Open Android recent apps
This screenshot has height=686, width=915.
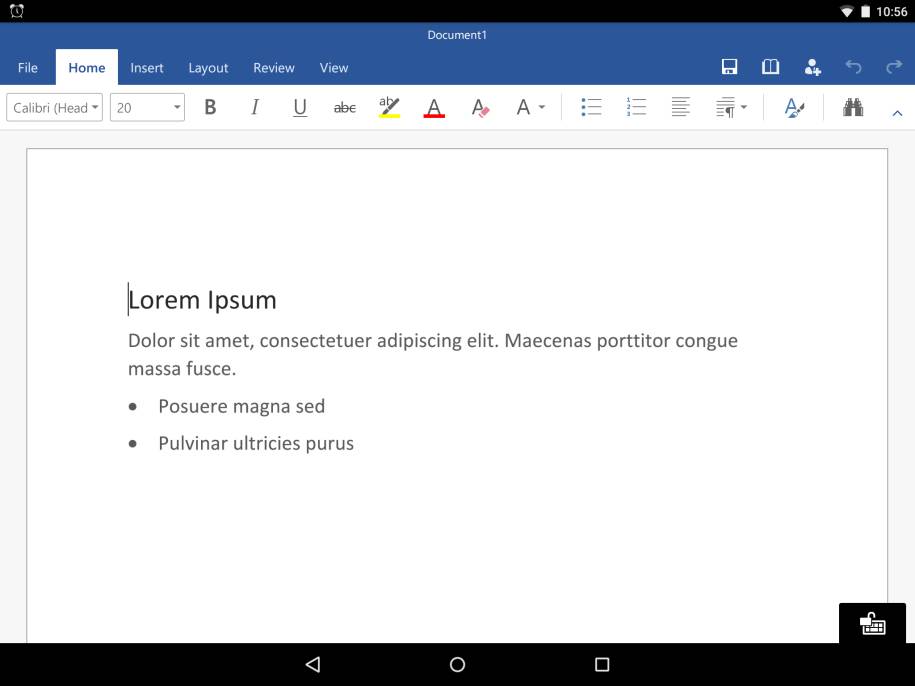[x=602, y=664]
